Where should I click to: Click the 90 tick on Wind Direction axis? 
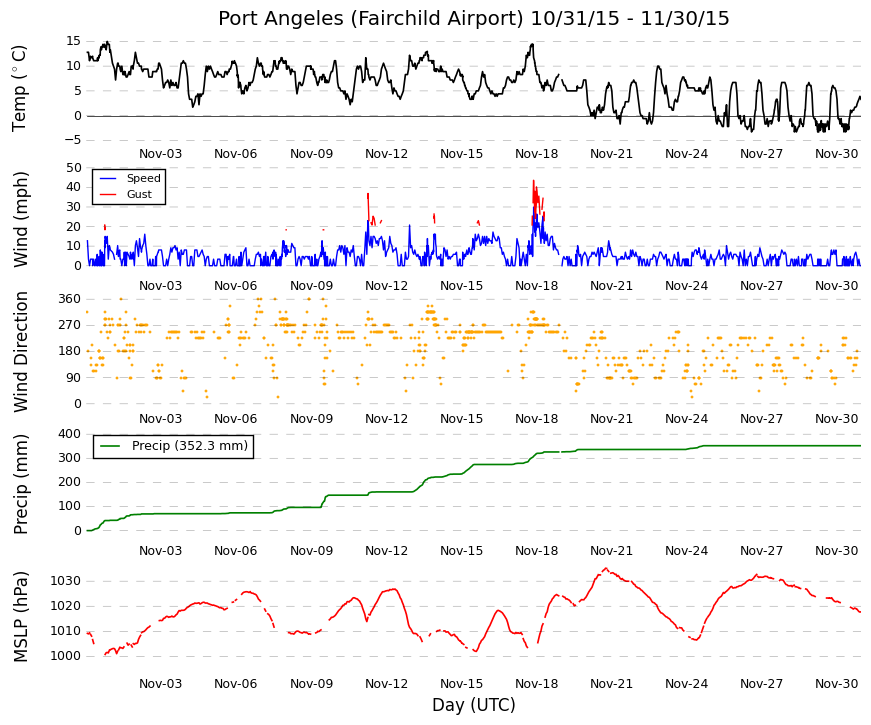tap(73, 378)
